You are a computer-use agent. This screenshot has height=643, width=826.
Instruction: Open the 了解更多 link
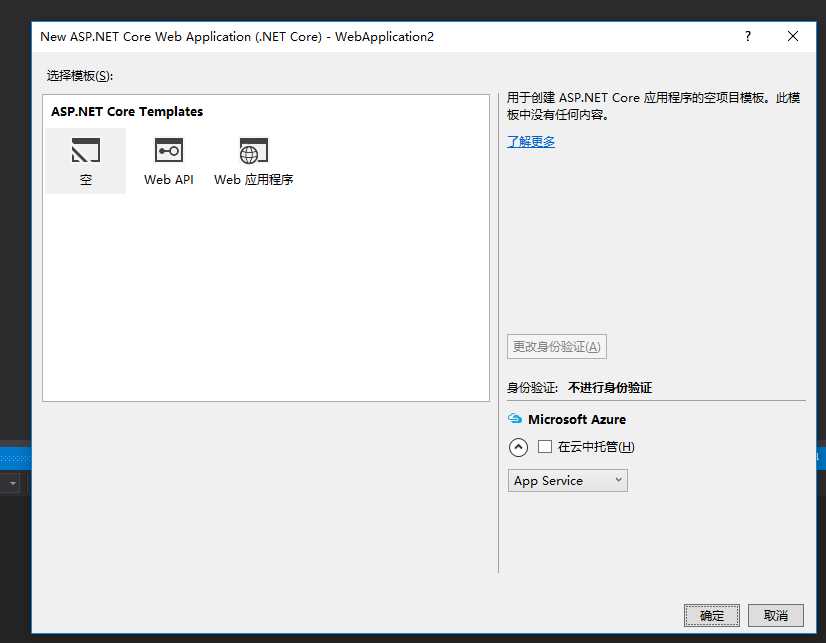(530, 142)
